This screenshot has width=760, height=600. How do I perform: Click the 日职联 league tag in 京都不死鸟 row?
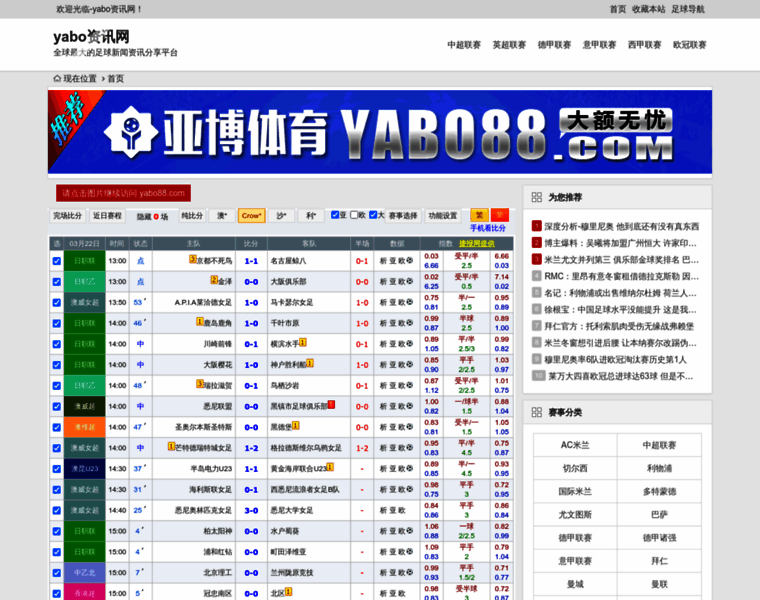(84, 261)
